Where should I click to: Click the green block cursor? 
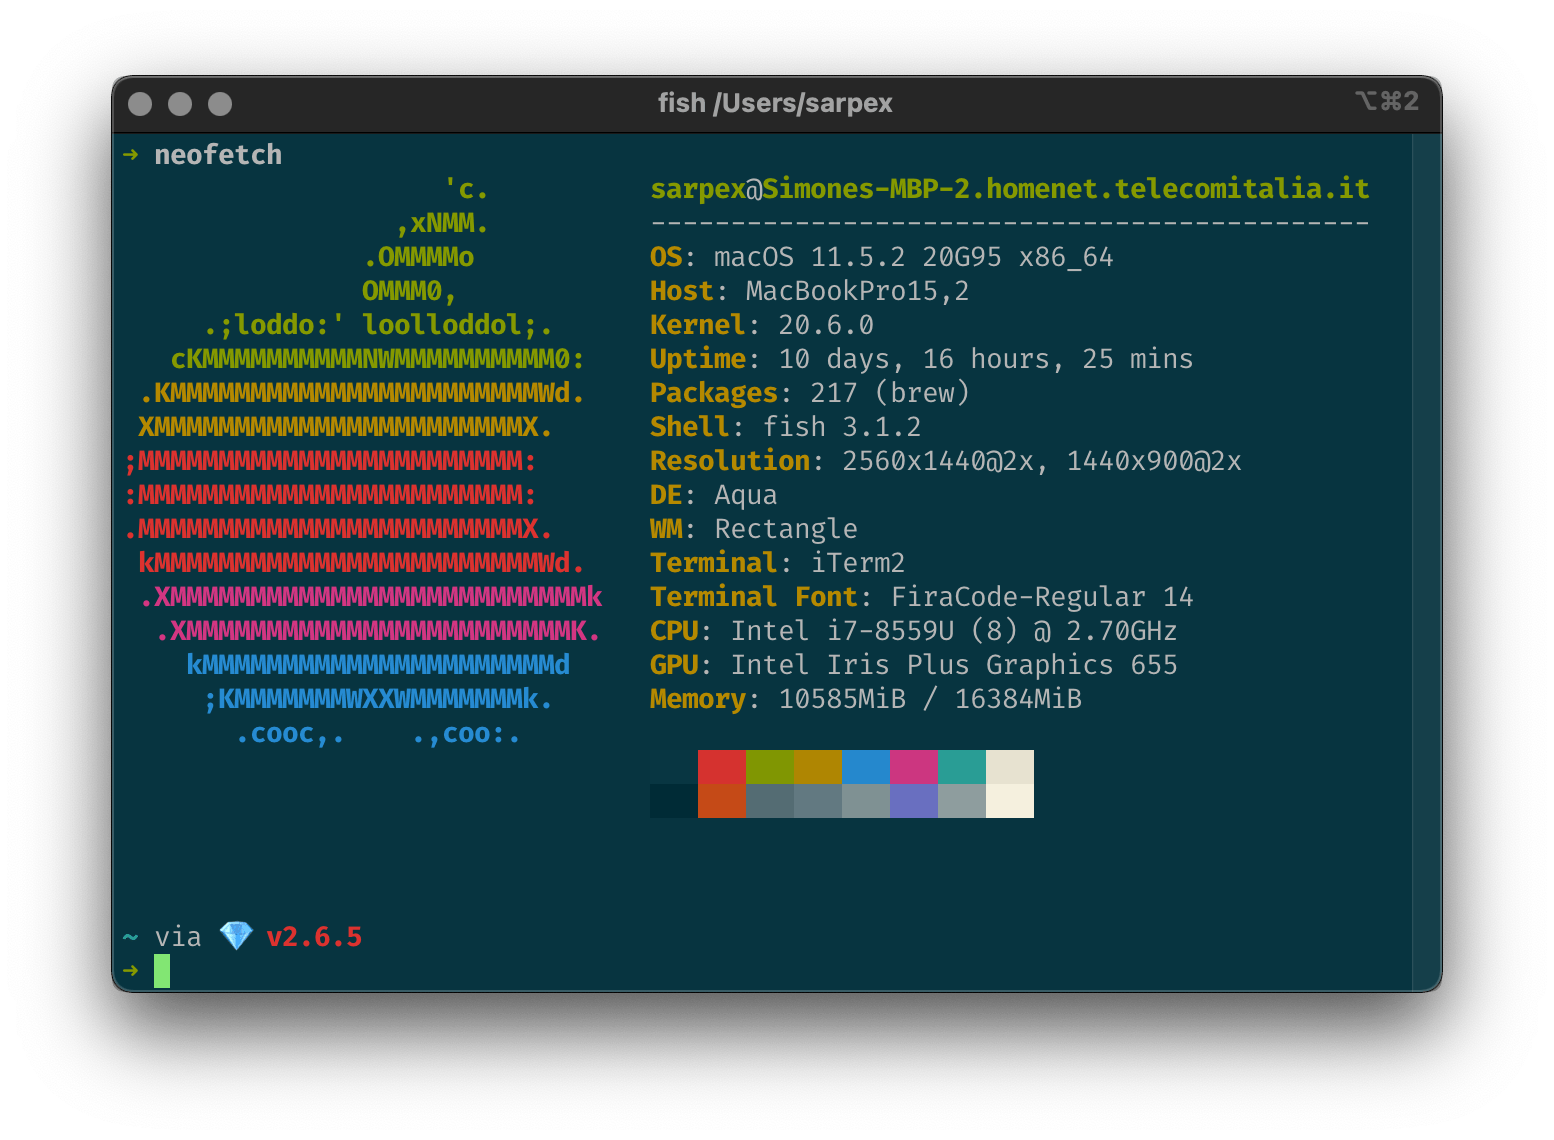click(x=161, y=970)
